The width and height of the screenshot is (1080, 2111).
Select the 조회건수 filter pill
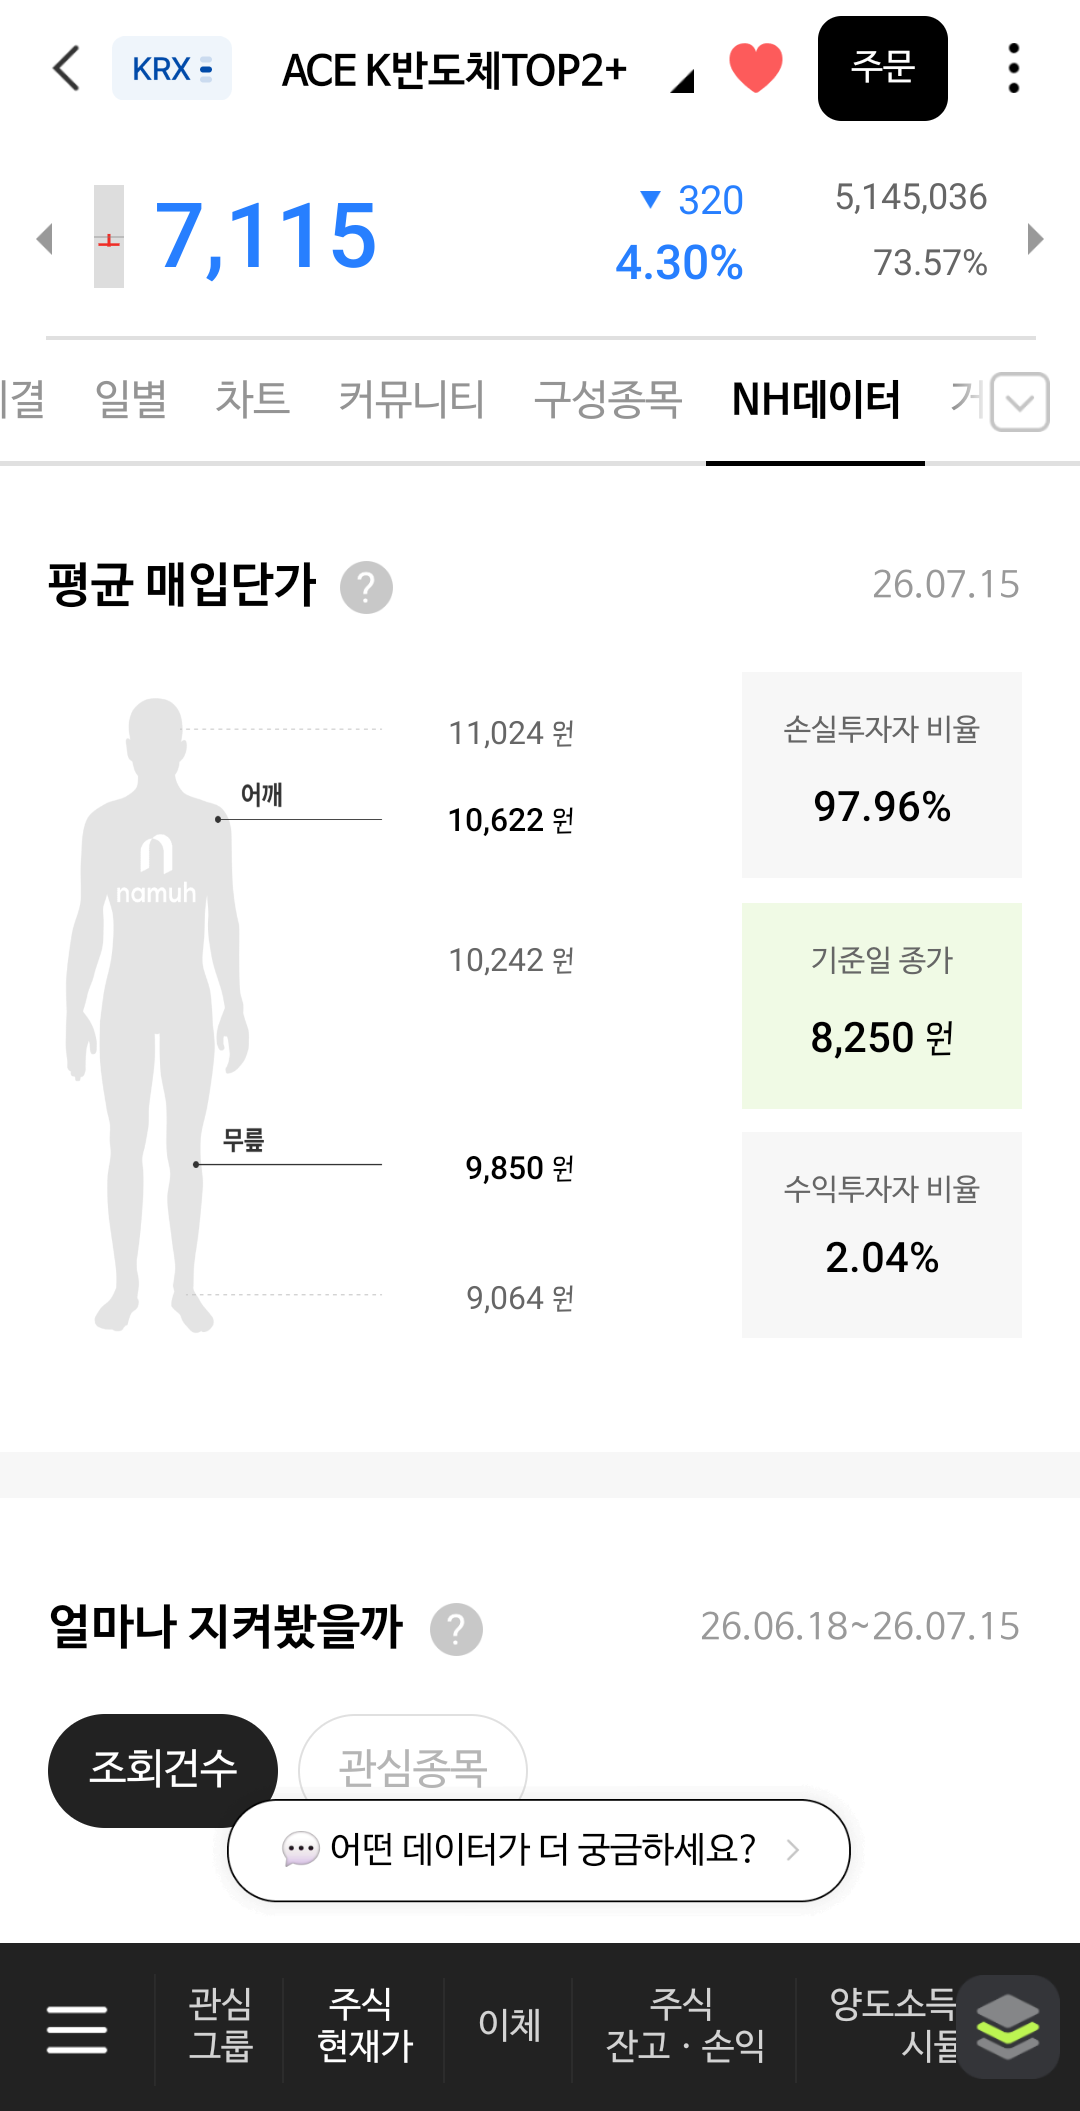(163, 1770)
